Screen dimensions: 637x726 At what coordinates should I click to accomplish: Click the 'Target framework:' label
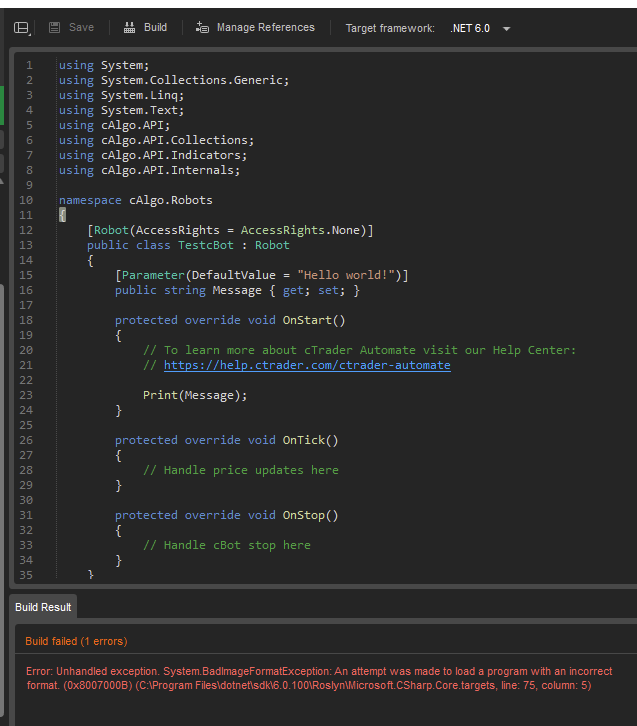pos(390,28)
